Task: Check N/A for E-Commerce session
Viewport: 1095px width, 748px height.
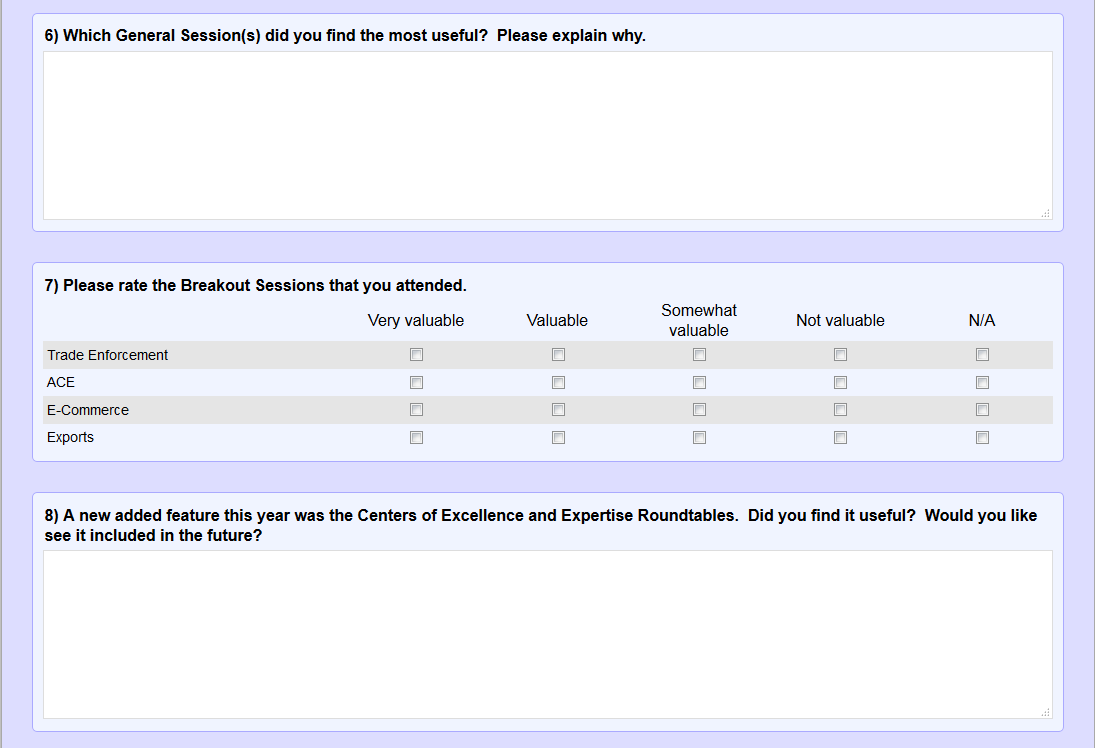Action: [x=982, y=410]
